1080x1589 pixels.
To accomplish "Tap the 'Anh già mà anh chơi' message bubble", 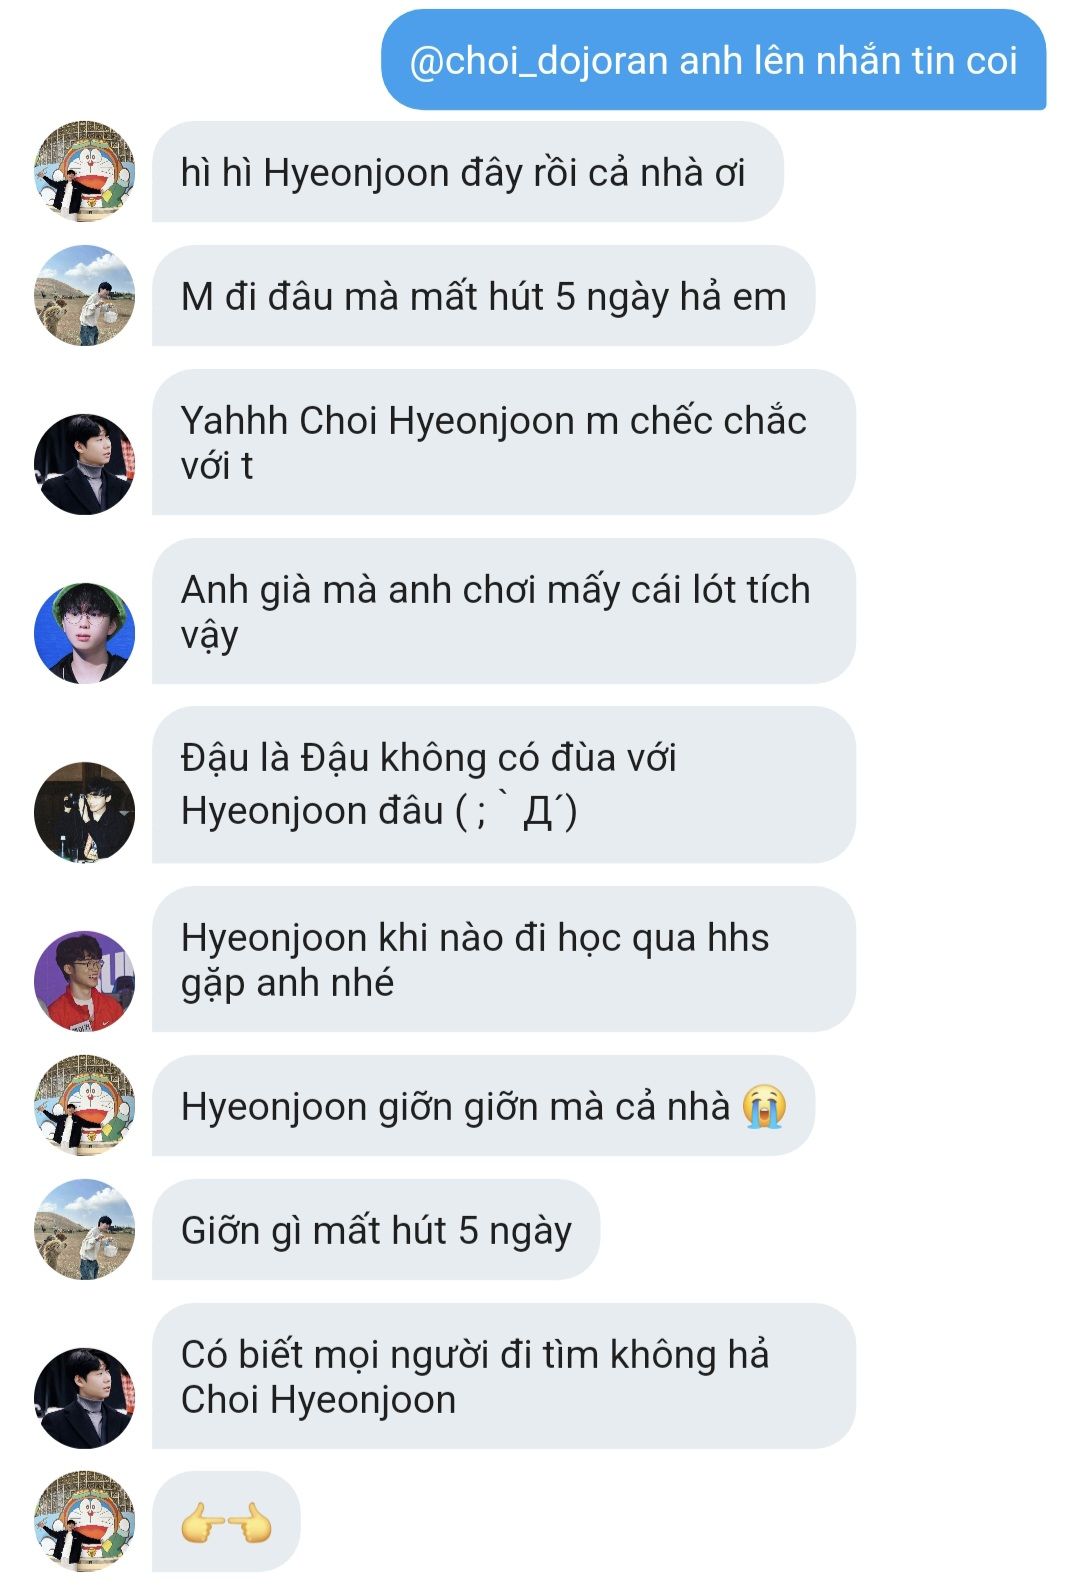I will pyautogui.click(x=504, y=612).
